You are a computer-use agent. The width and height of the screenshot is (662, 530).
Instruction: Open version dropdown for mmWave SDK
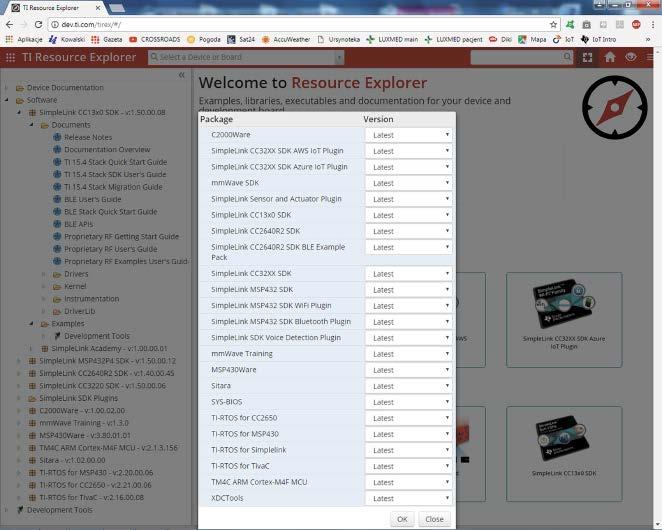pyautogui.click(x=409, y=183)
